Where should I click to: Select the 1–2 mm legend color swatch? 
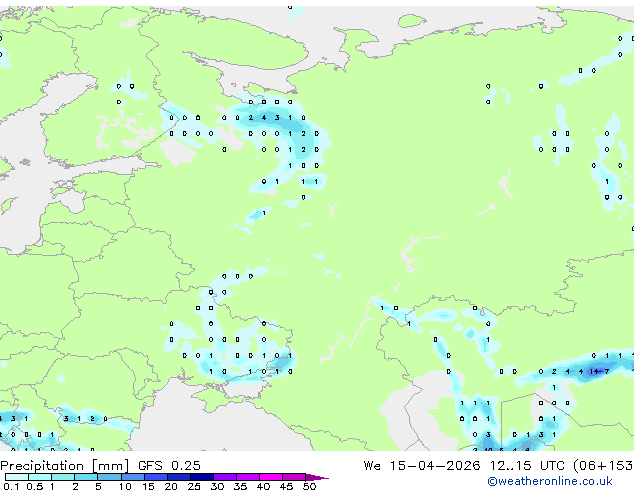(x=63, y=477)
